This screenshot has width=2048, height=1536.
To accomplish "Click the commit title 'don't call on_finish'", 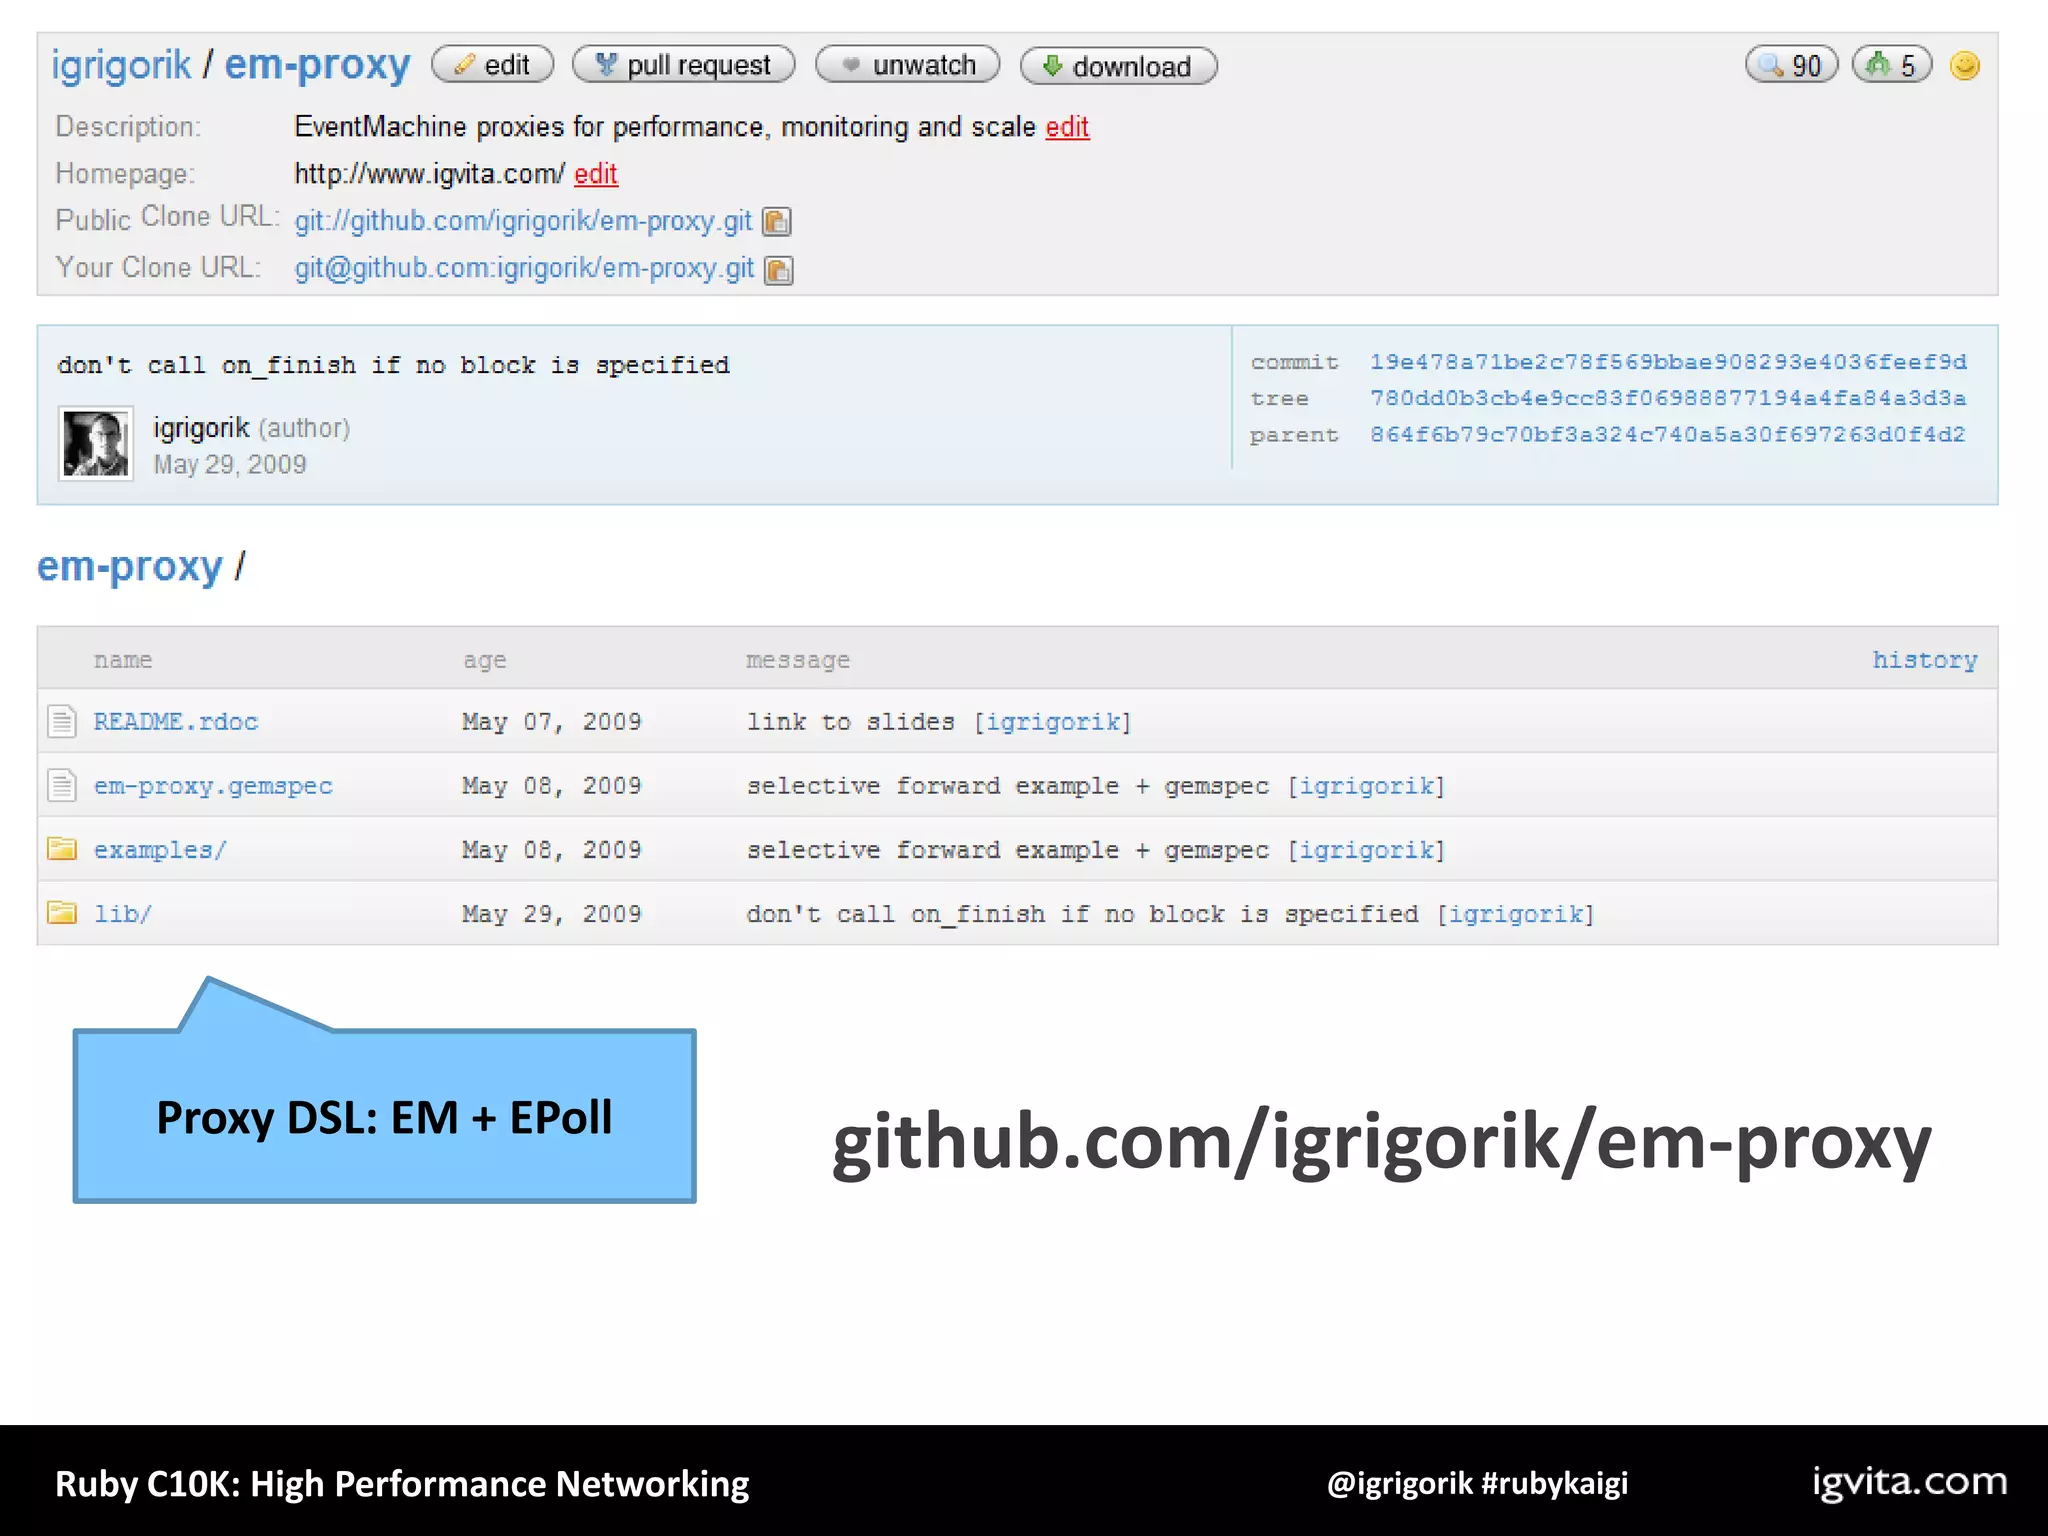I will (393, 365).
